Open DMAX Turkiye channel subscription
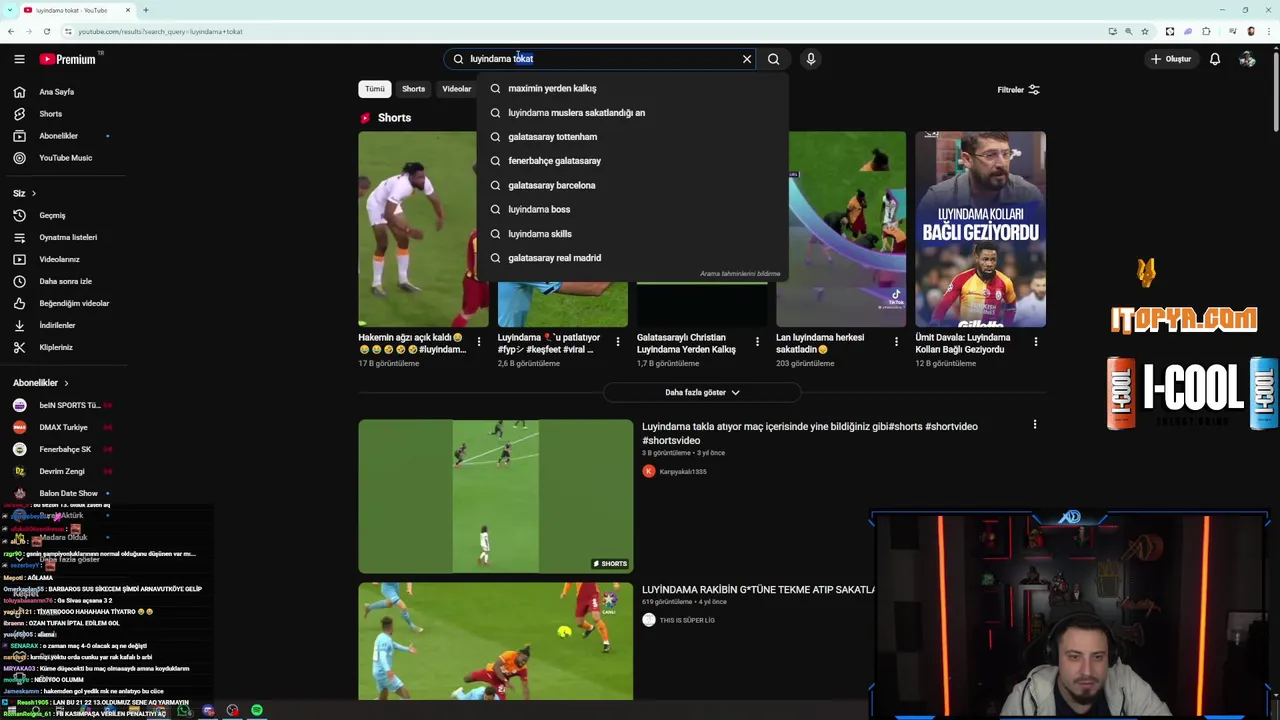This screenshot has height=720, width=1280. point(62,427)
